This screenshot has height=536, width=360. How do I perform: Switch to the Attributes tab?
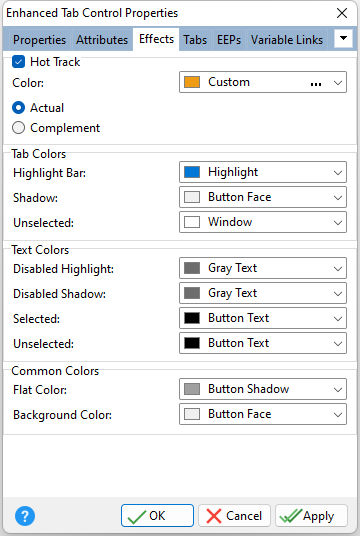pyautogui.click(x=102, y=40)
